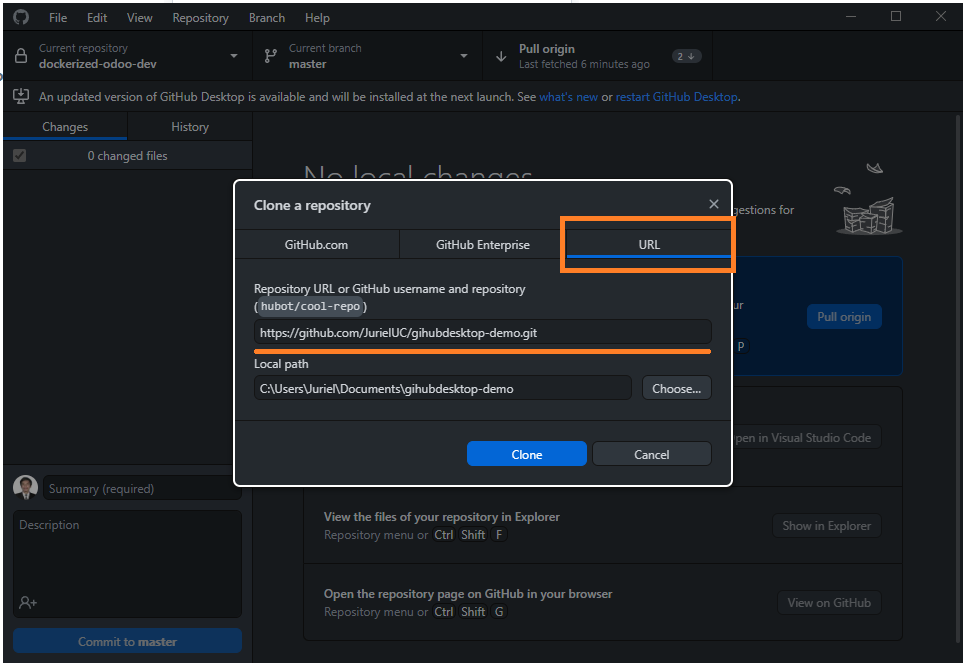Open the what's new link
The image size is (965, 667).
(x=568, y=97)
